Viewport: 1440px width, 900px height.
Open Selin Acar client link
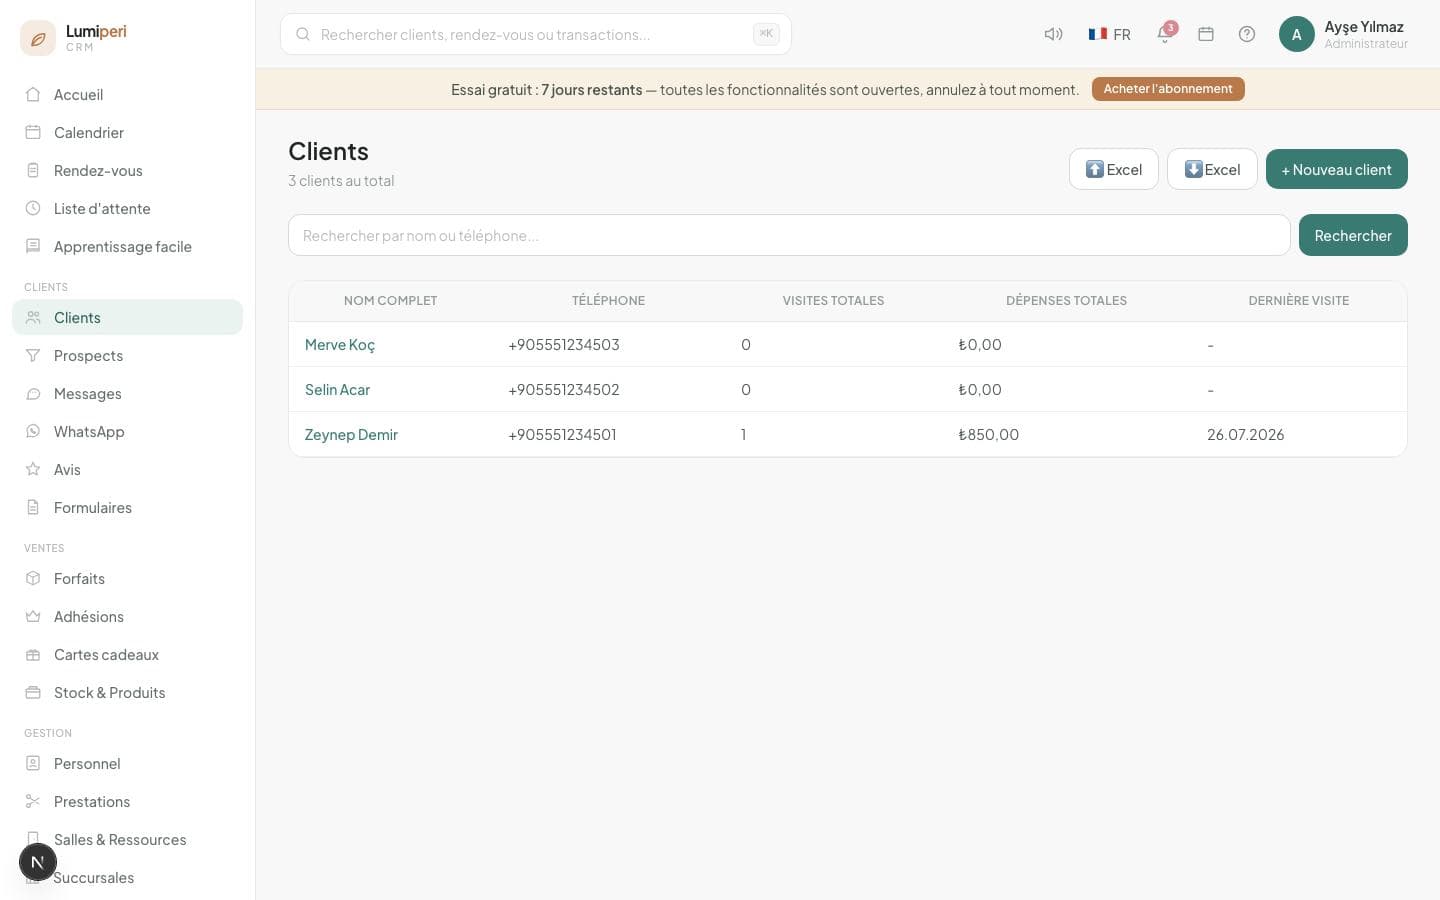[x=337, y=389]
